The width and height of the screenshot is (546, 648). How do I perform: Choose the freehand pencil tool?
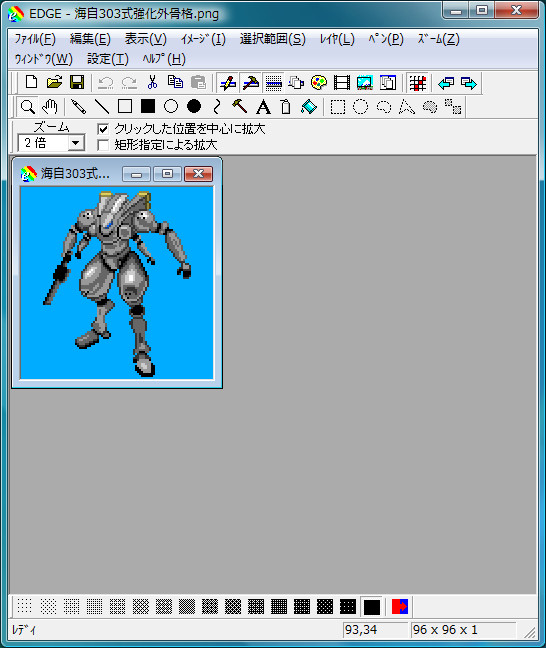pos(79,107)
